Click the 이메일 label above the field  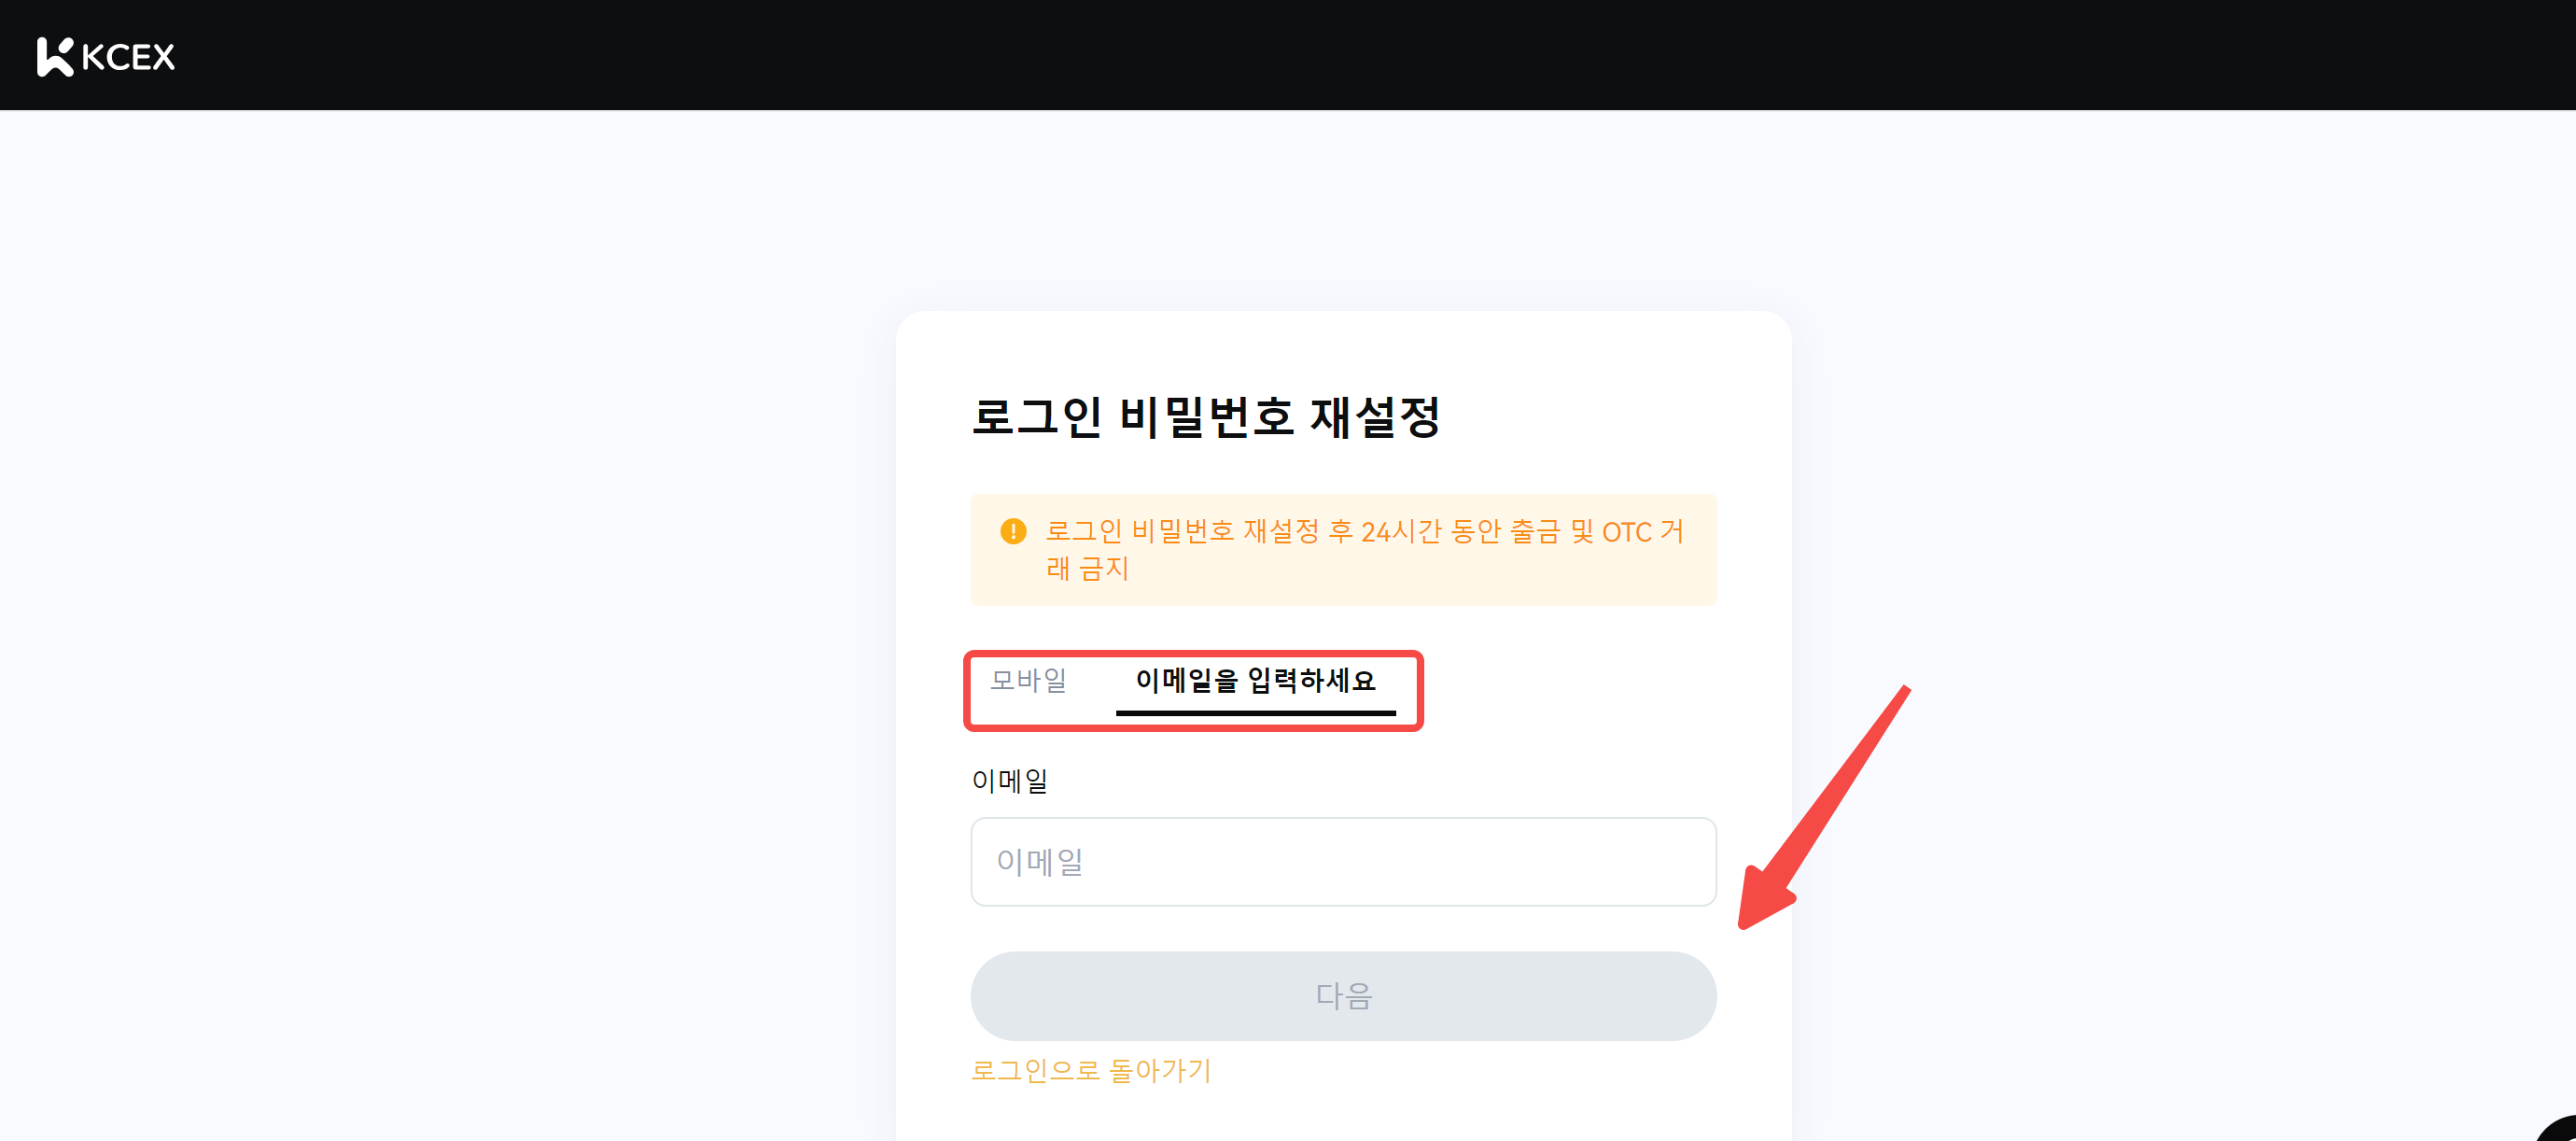(1009, 780)
